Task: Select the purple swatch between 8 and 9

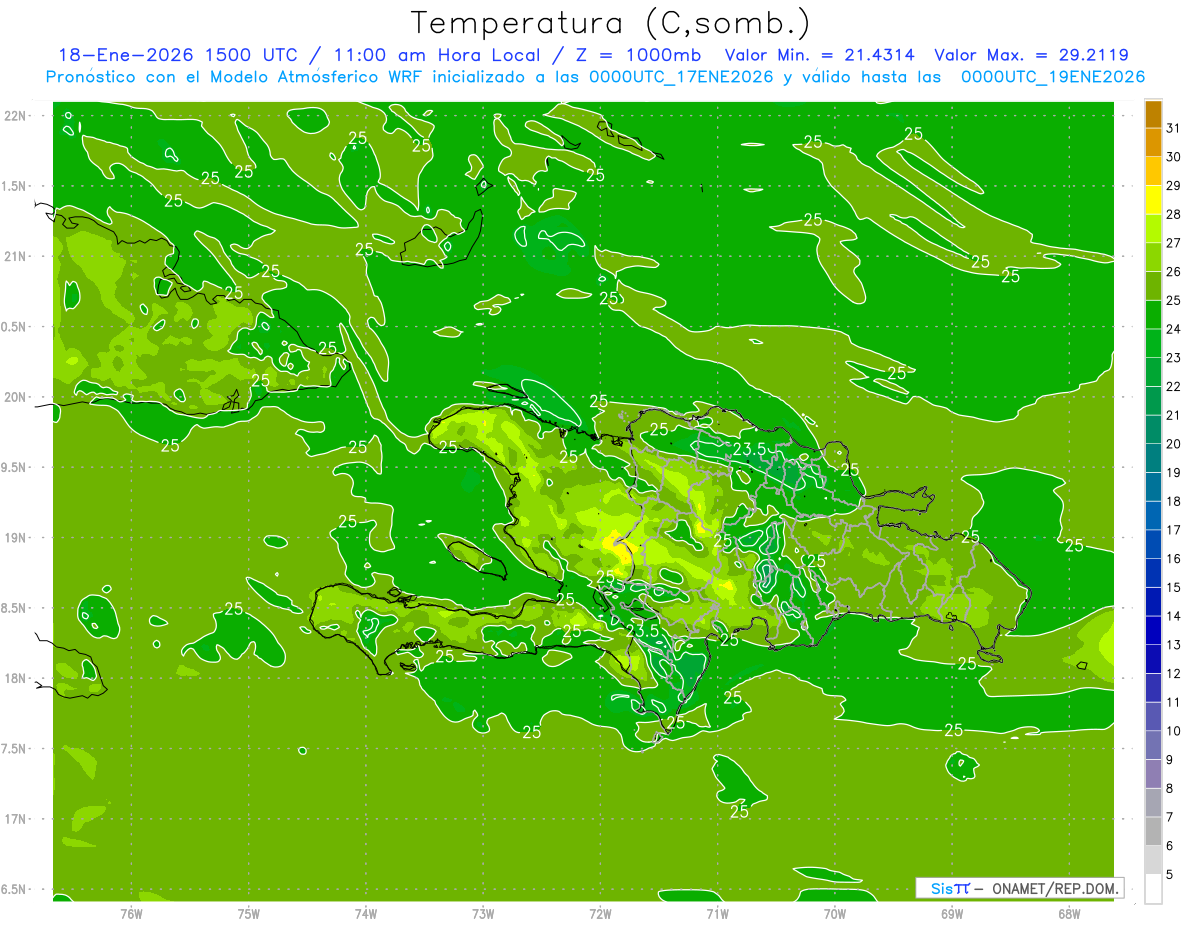Action: click(x=1154, y=774)
